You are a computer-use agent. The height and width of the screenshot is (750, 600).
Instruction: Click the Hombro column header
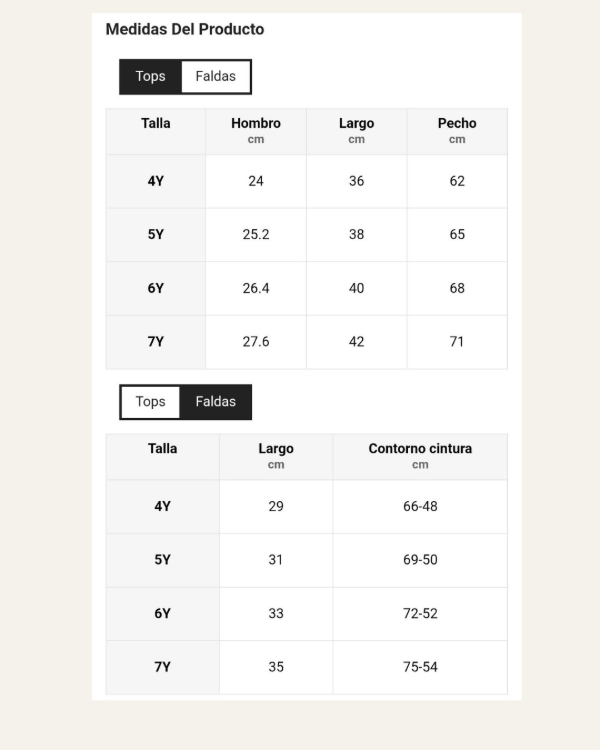pos(256,130)
